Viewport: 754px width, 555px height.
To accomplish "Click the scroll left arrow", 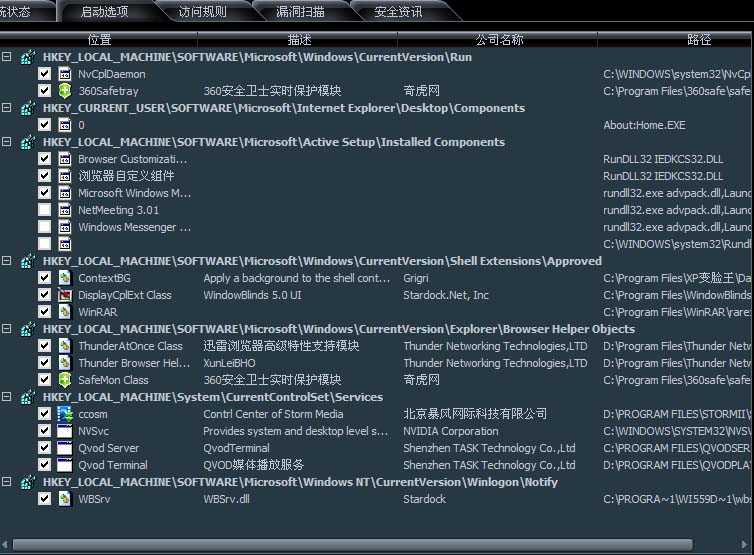I will click(x=5, y=544).
